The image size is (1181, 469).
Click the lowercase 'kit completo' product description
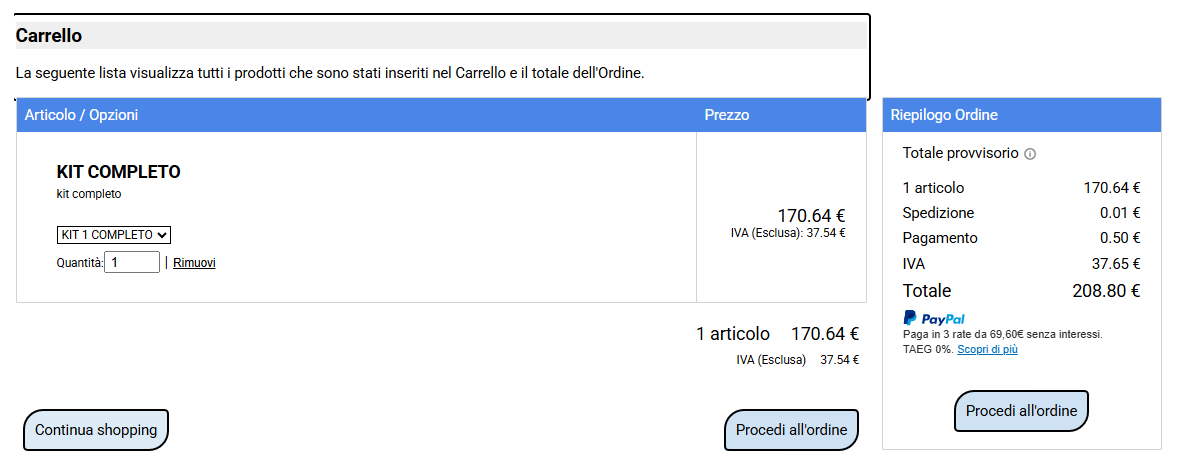[89, 194]
